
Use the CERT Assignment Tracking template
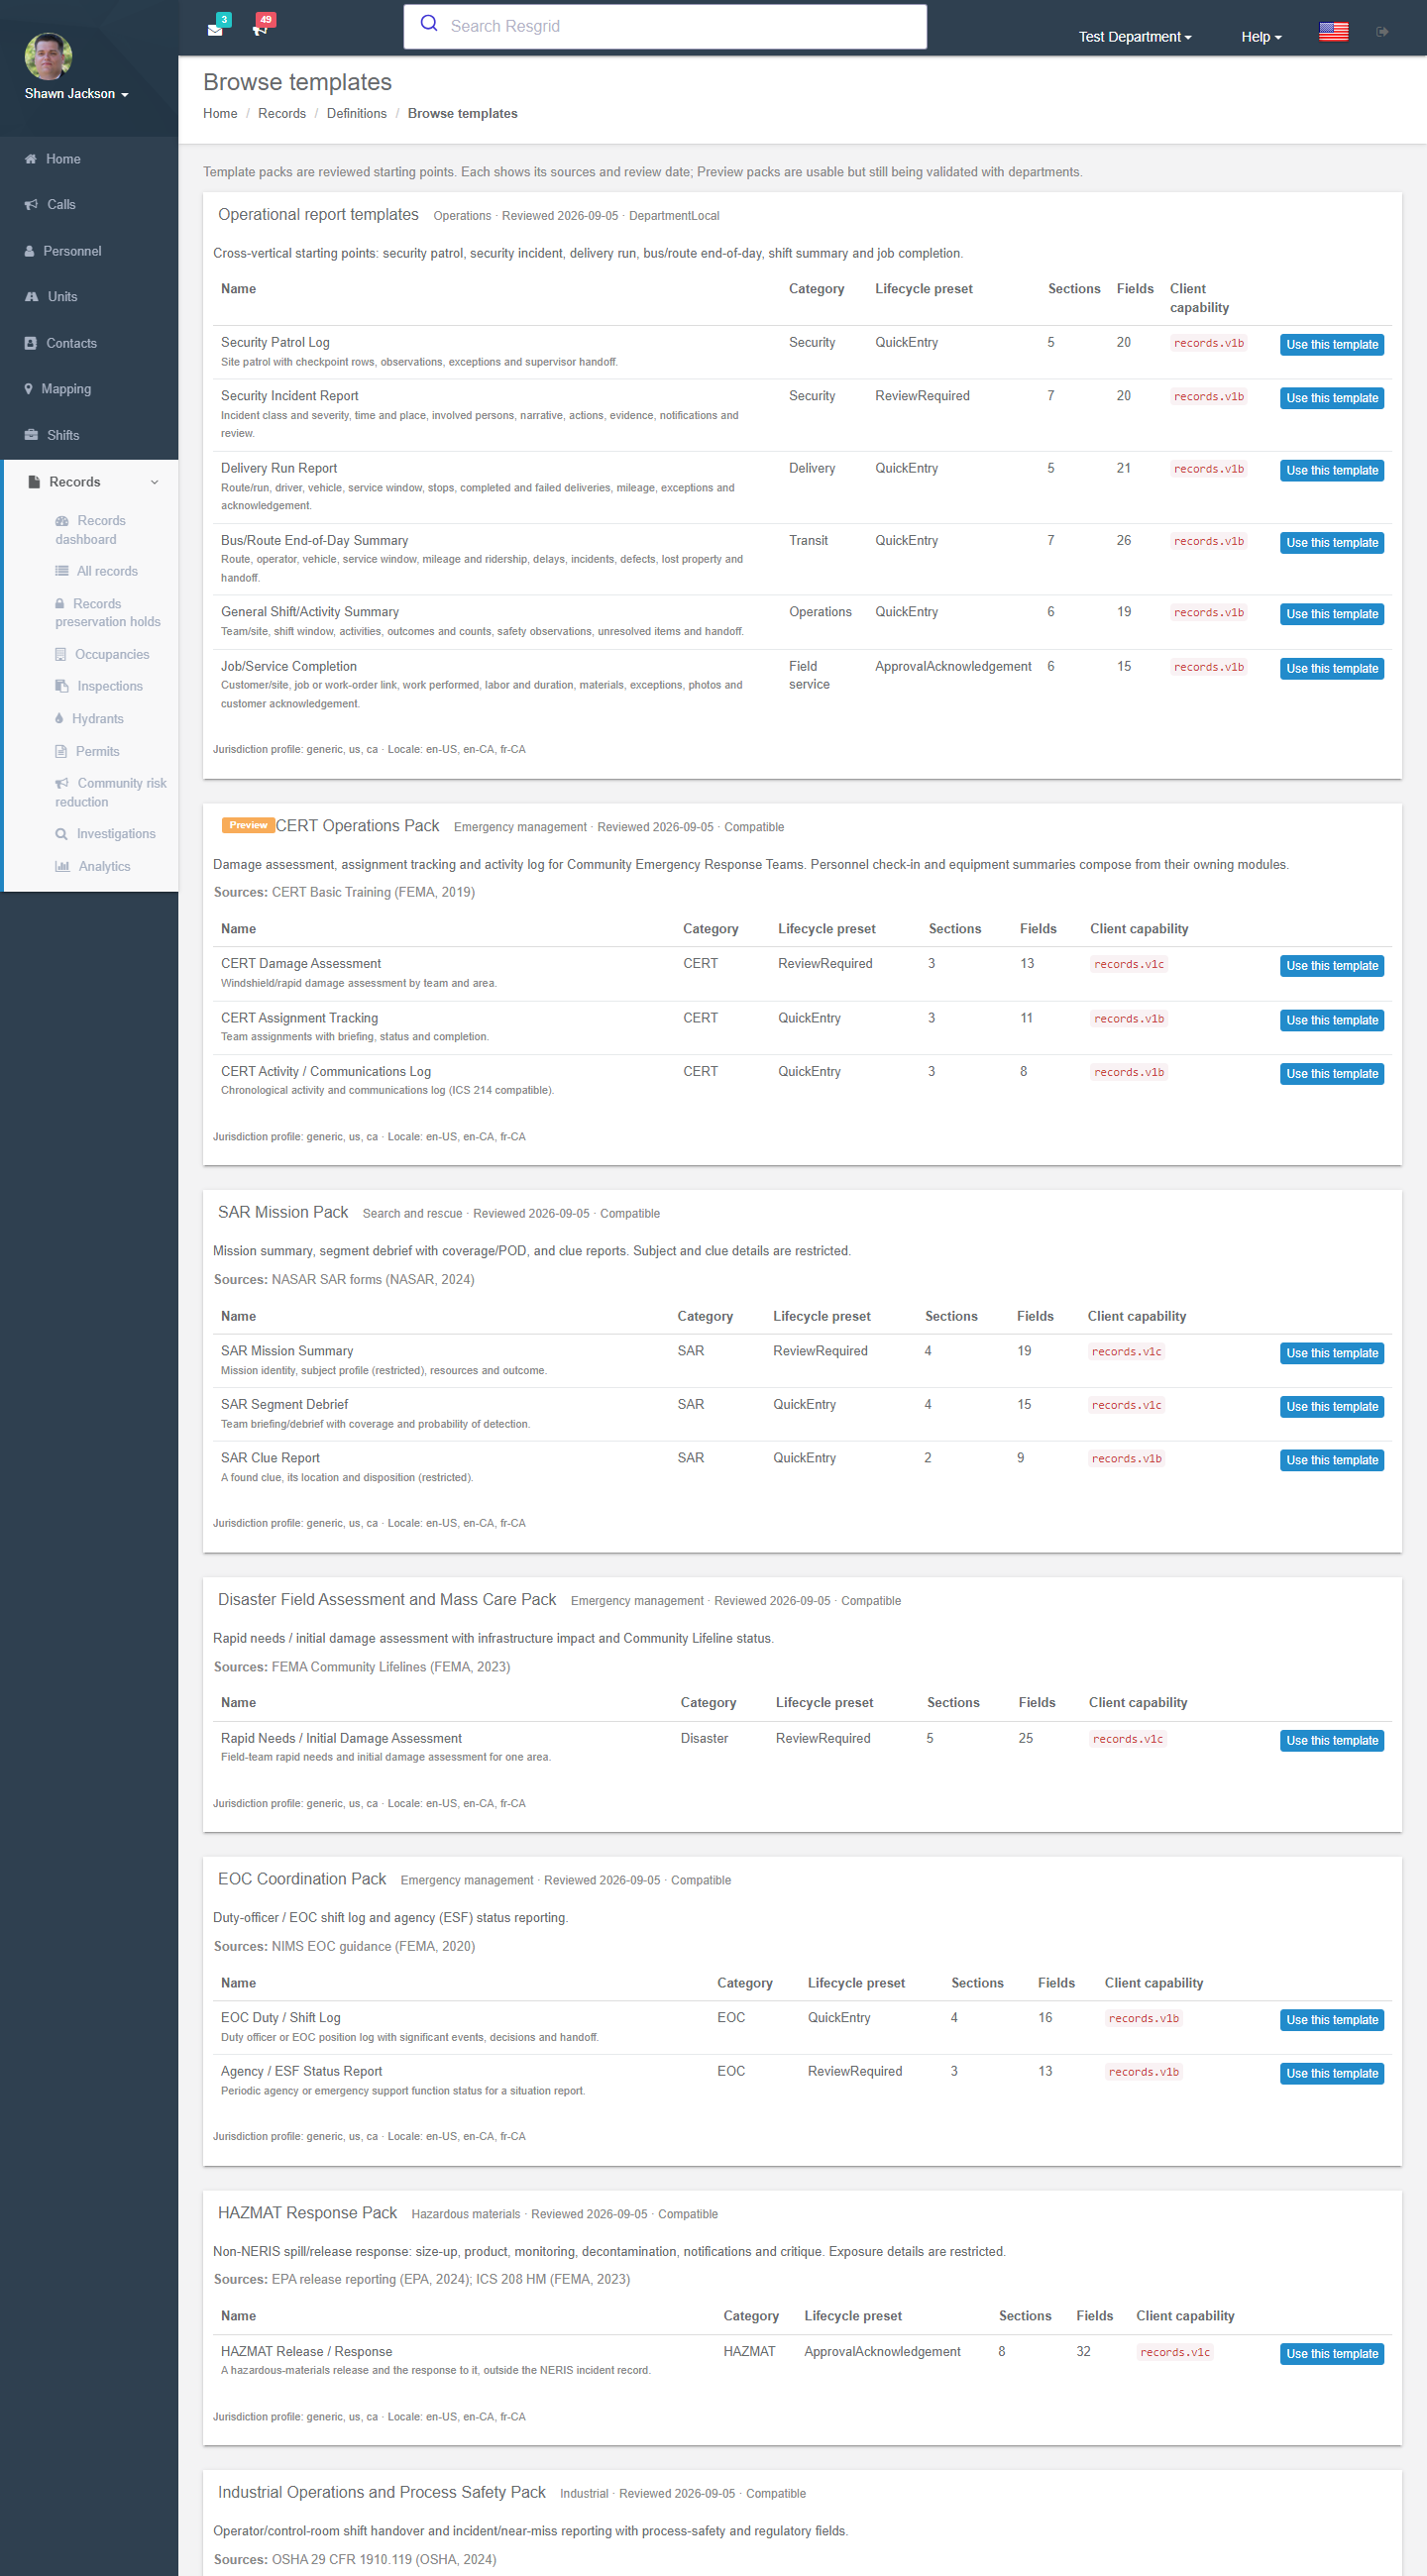(1331, 1020)
